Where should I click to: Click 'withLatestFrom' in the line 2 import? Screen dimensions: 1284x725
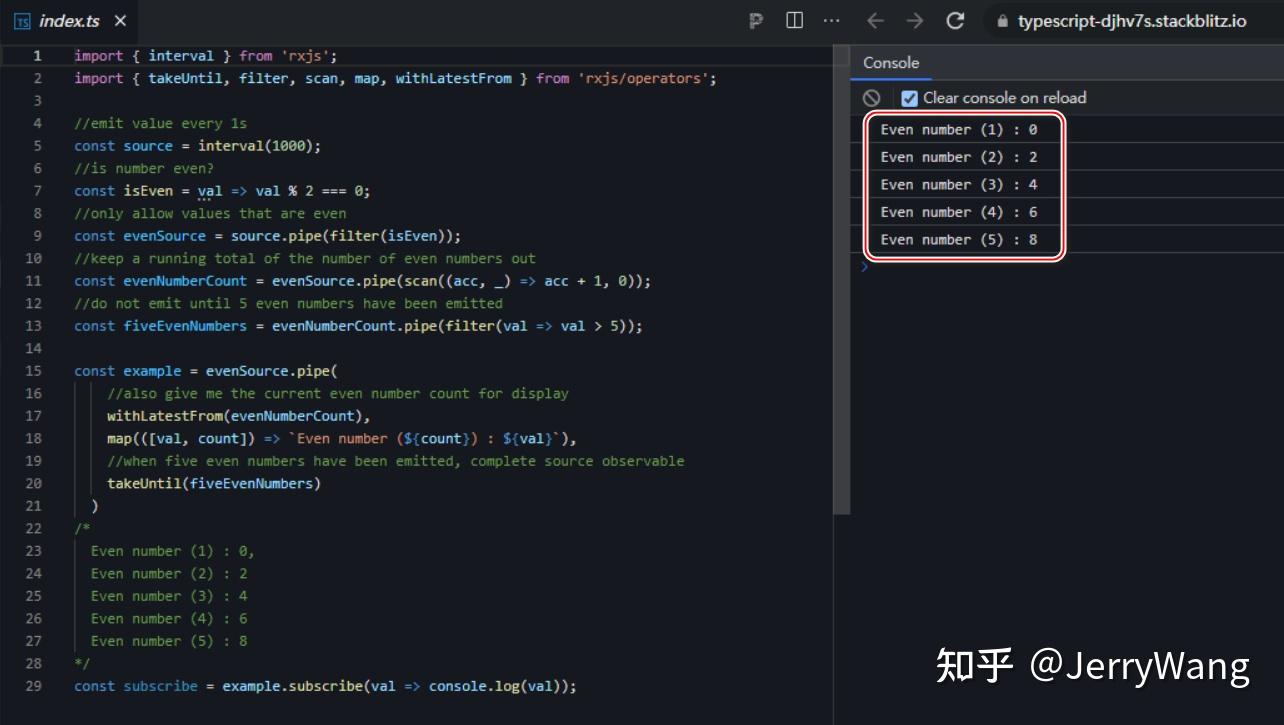point(453,78)
